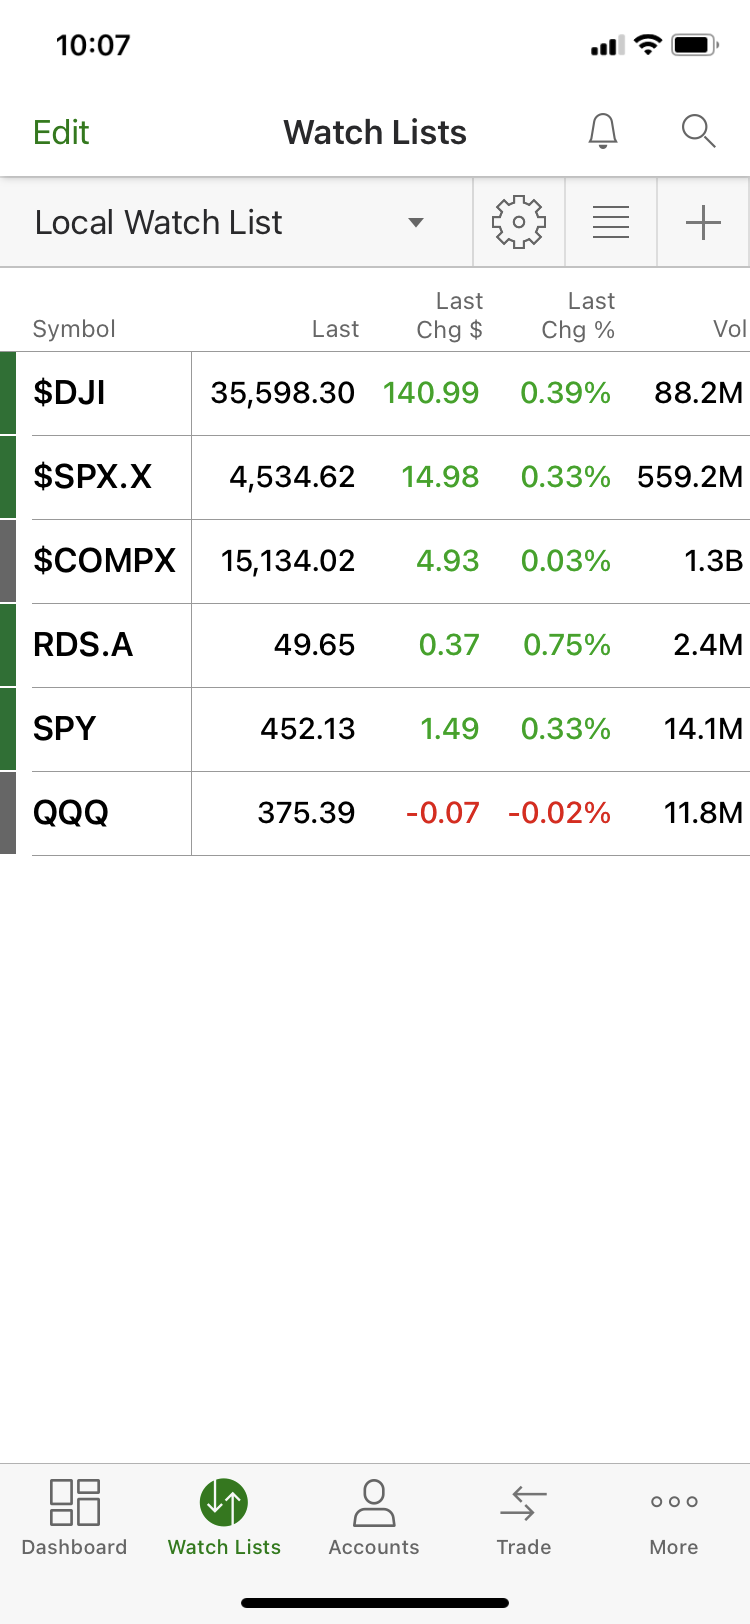
Task: Sort by Last Chg % column header
Action: coord(578,316)
